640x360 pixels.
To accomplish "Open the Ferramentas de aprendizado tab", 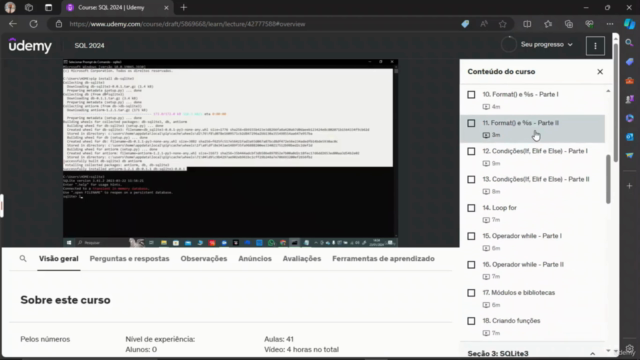I will [x=383, y=259].
